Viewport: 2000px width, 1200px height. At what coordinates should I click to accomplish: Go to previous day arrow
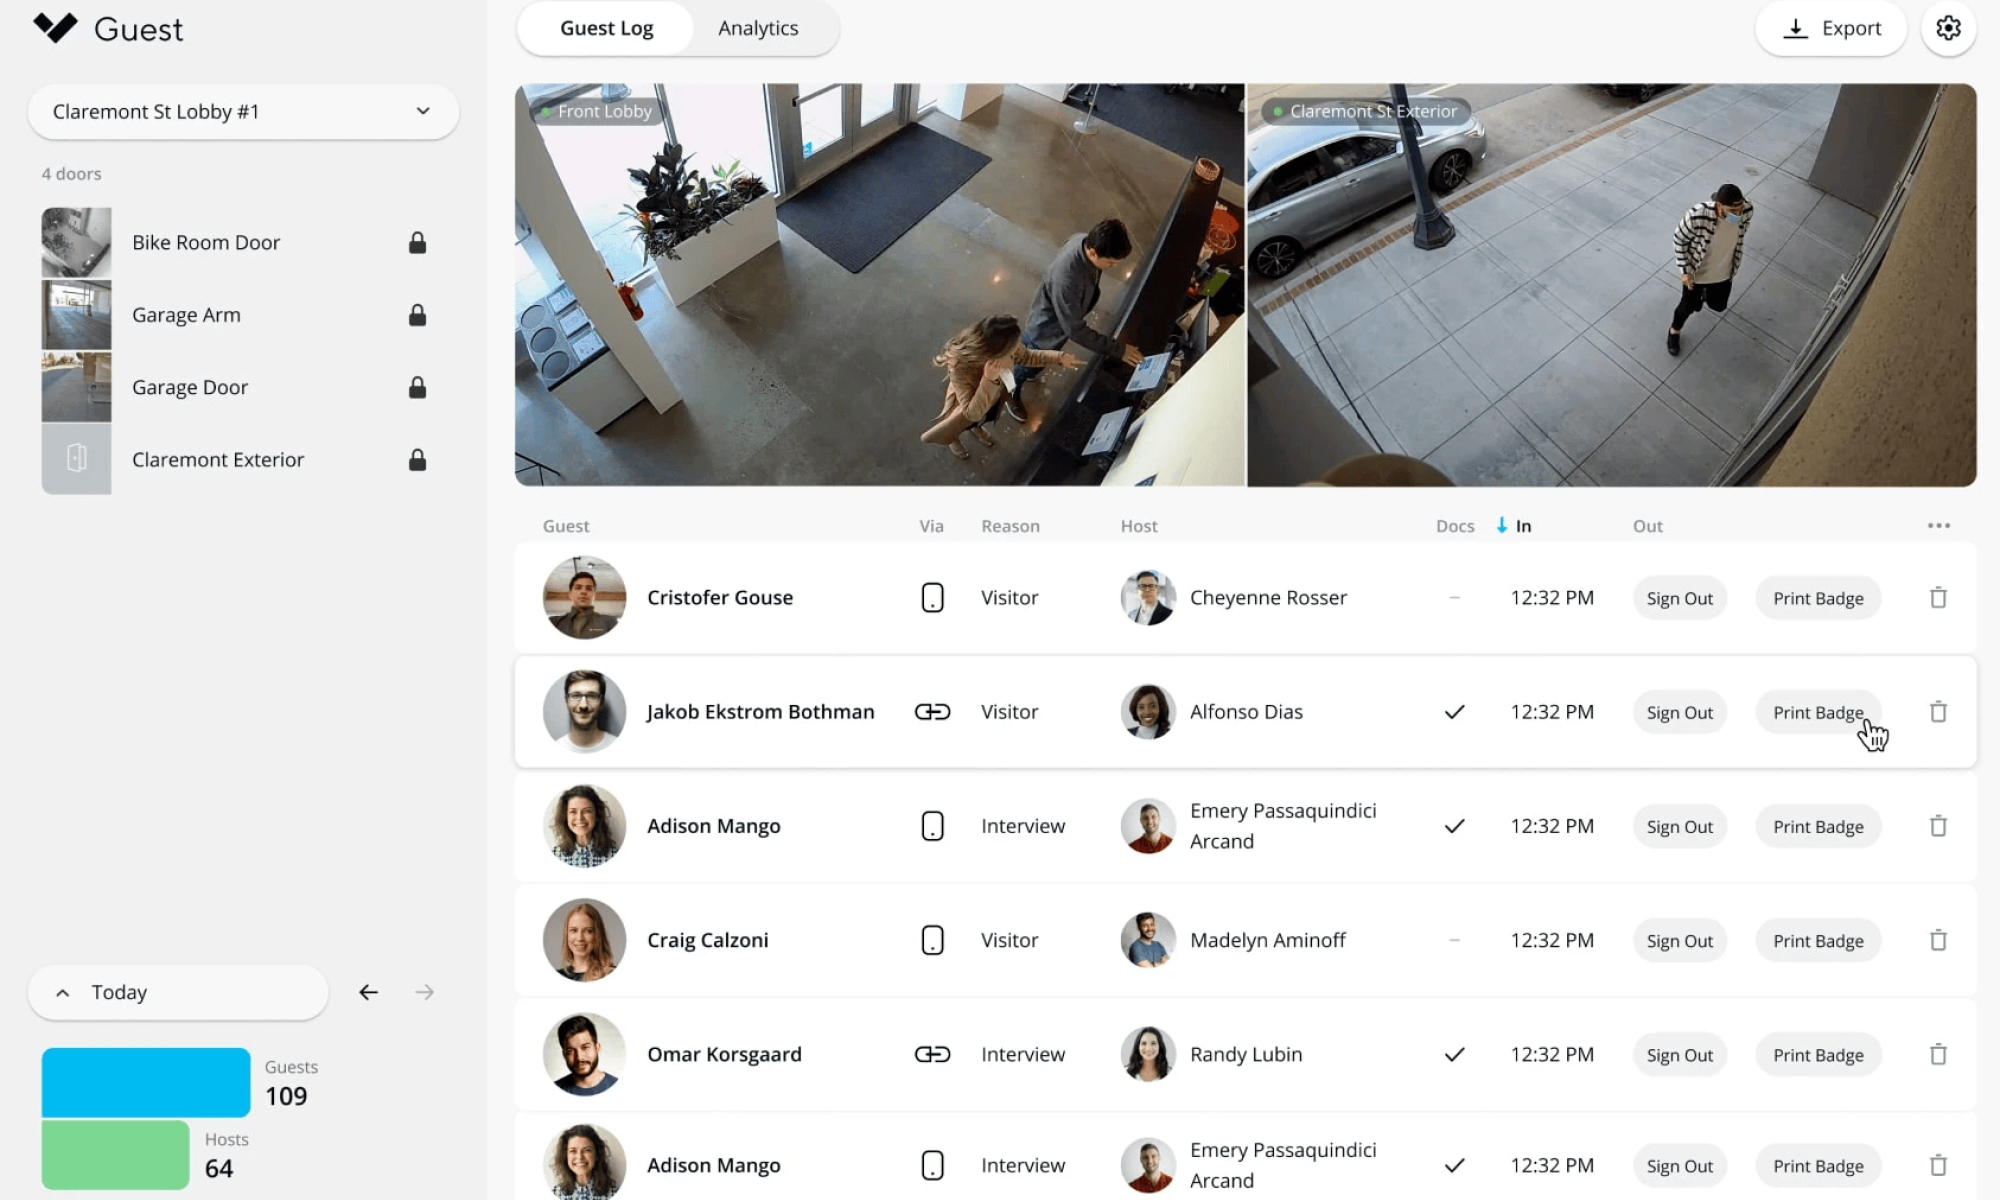click(369, 992)
